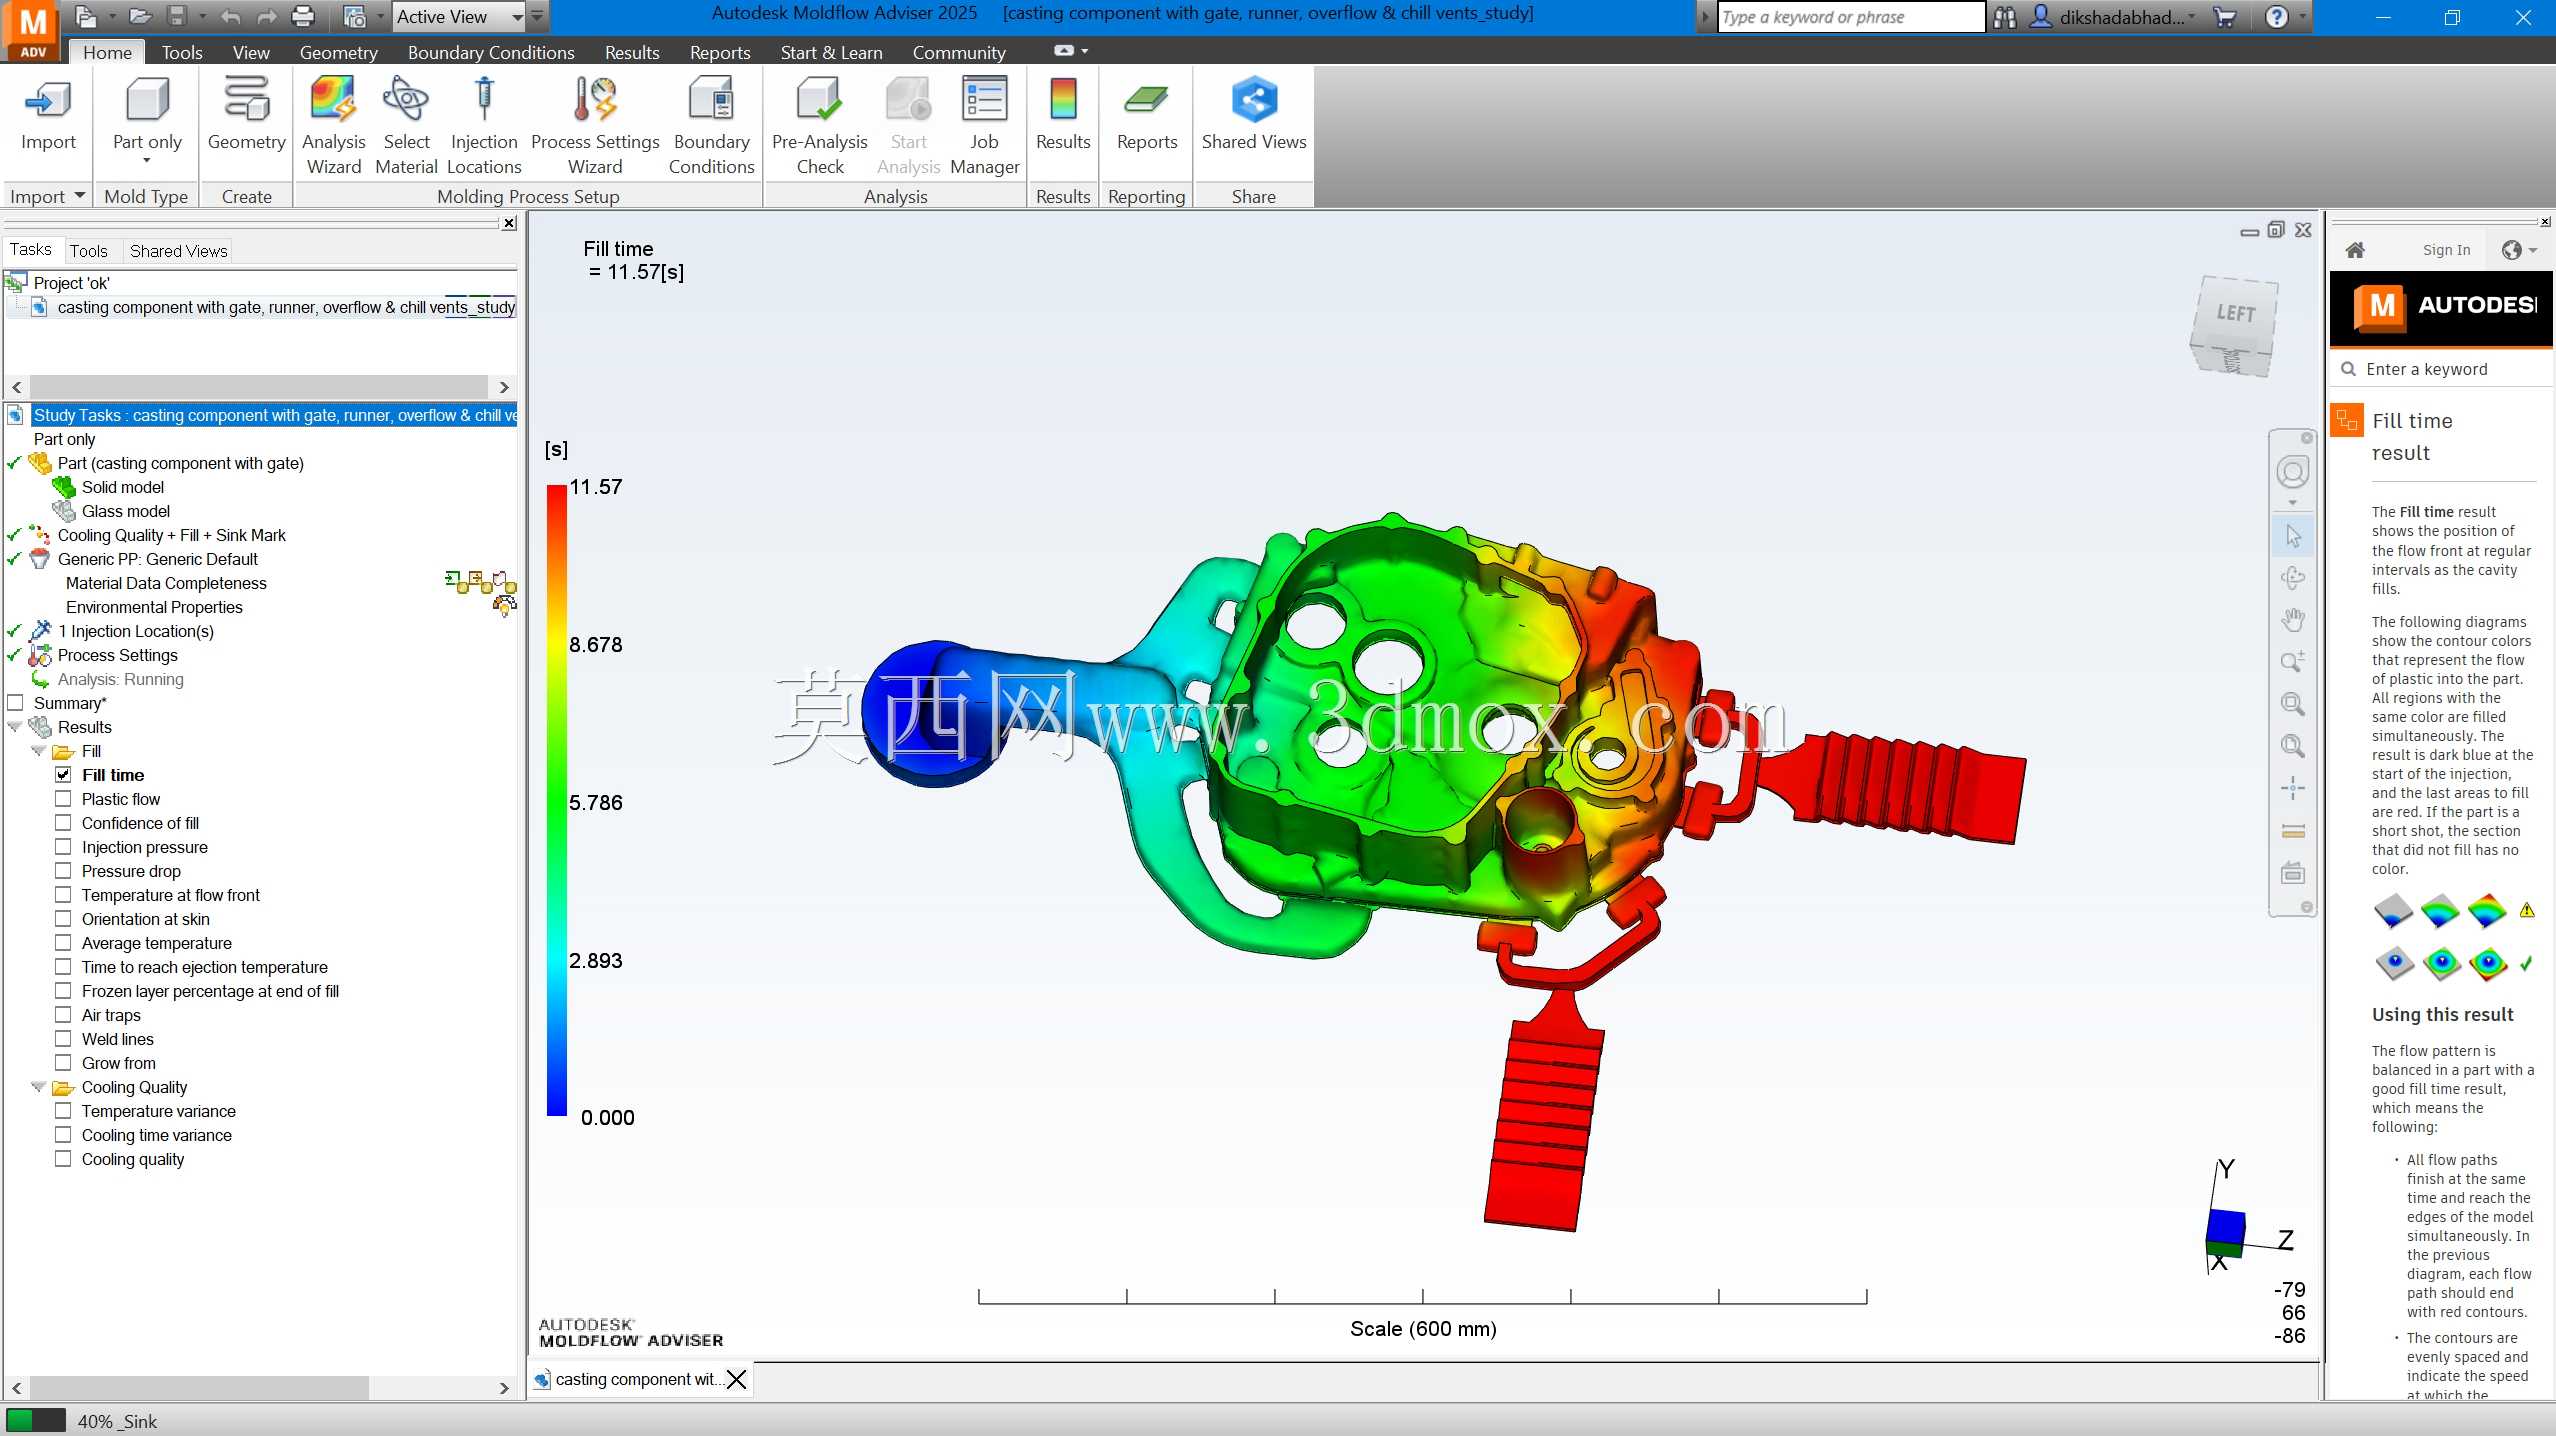Switch to the Geometry ribbon tab
Viewport: 2556px width, 1436px height.
click(x=338, y=52)
